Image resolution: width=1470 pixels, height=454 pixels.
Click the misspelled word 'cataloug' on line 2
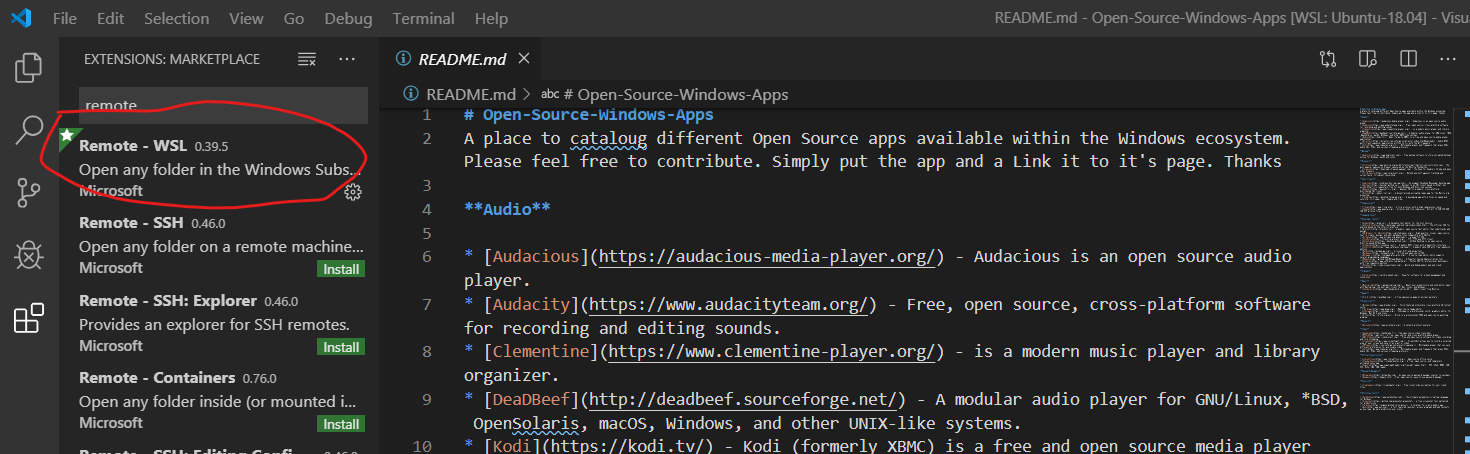(x=609, y=138)
